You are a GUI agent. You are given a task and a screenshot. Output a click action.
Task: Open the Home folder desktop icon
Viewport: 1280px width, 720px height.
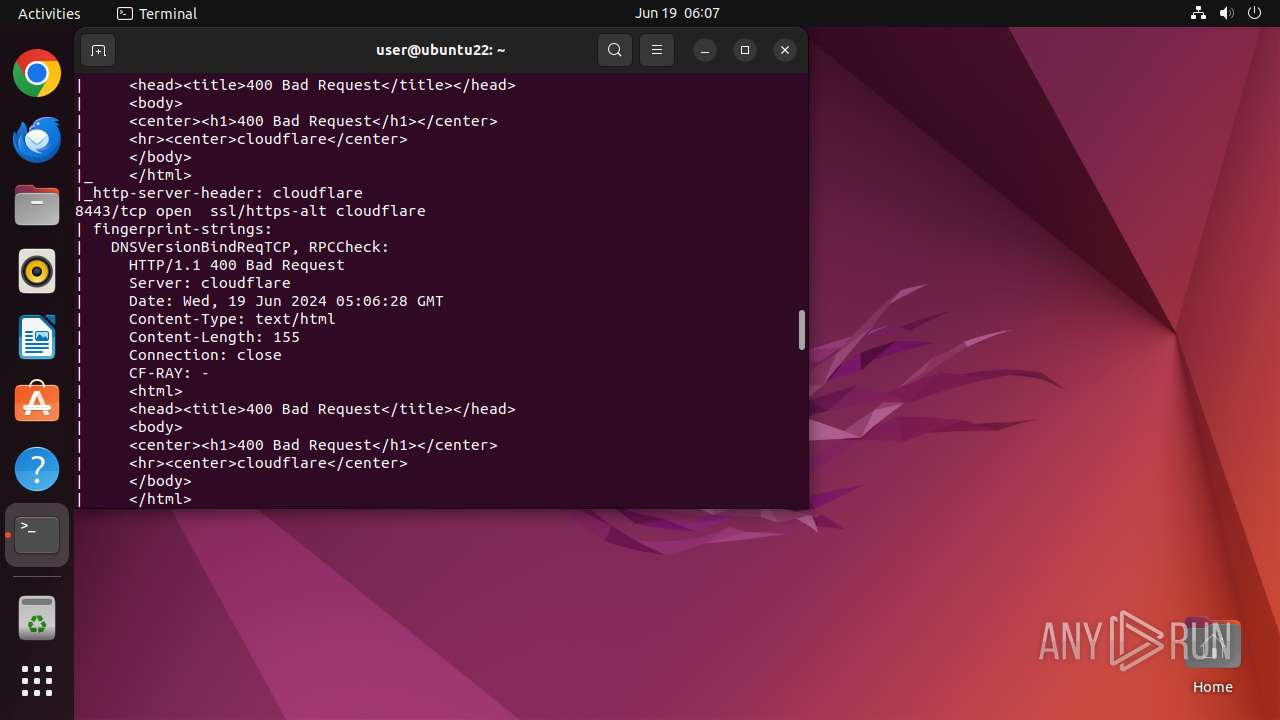[x=1212, y=655]
